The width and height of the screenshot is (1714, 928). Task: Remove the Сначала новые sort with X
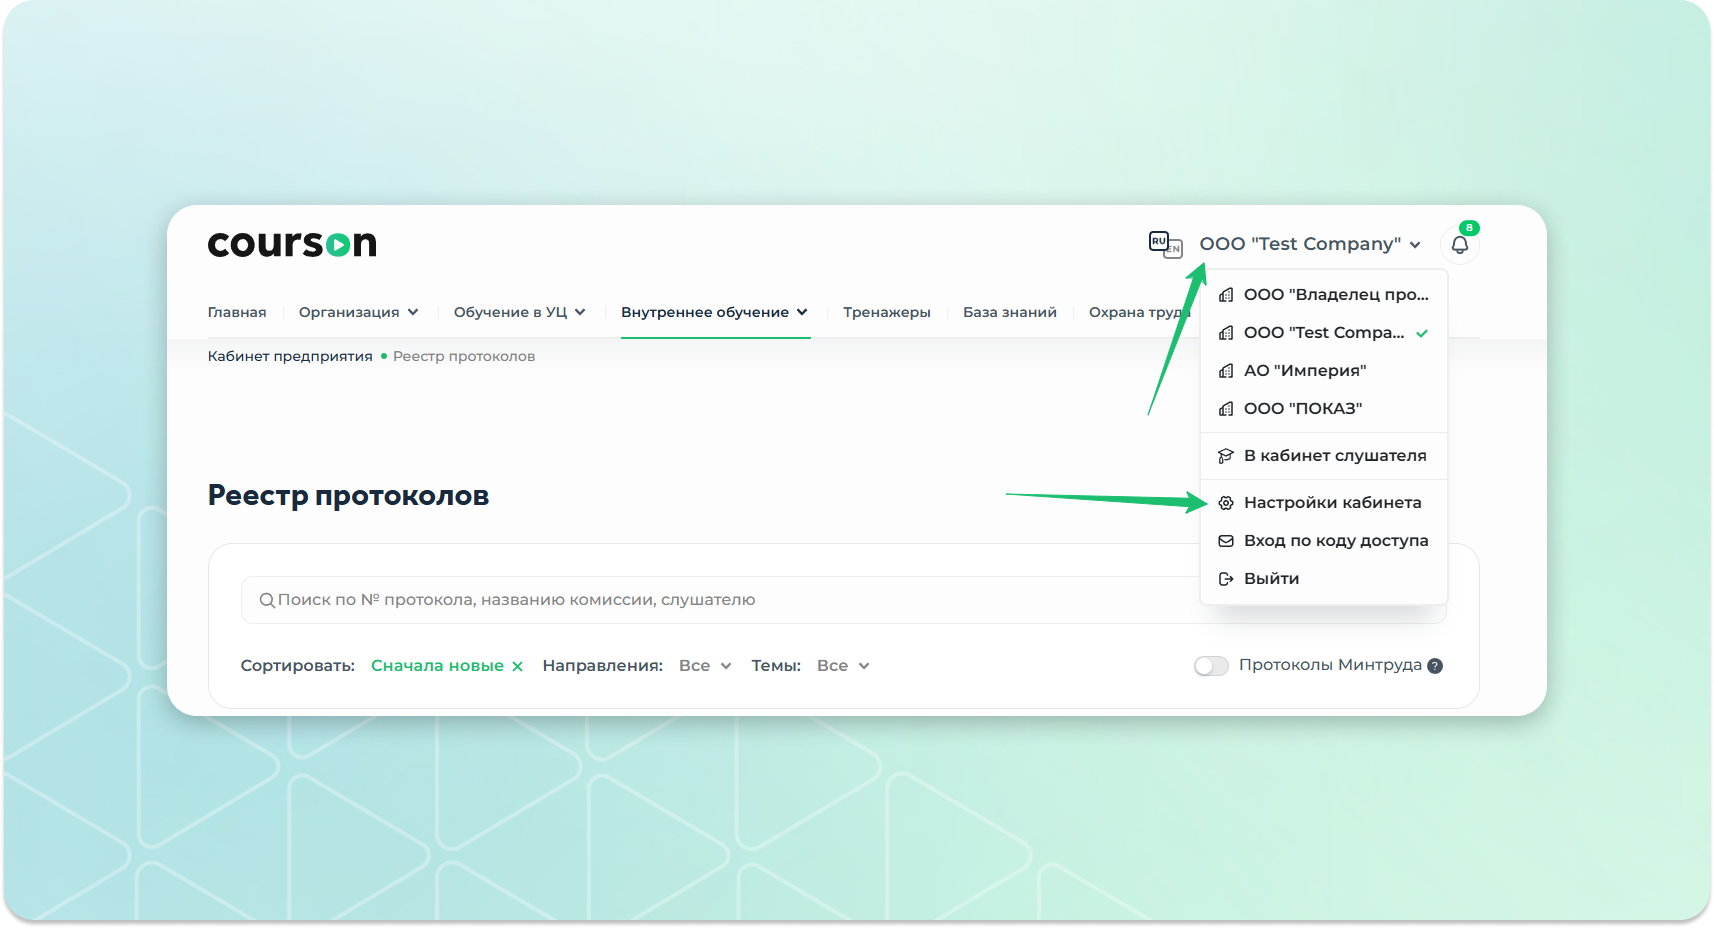point(517,667)
